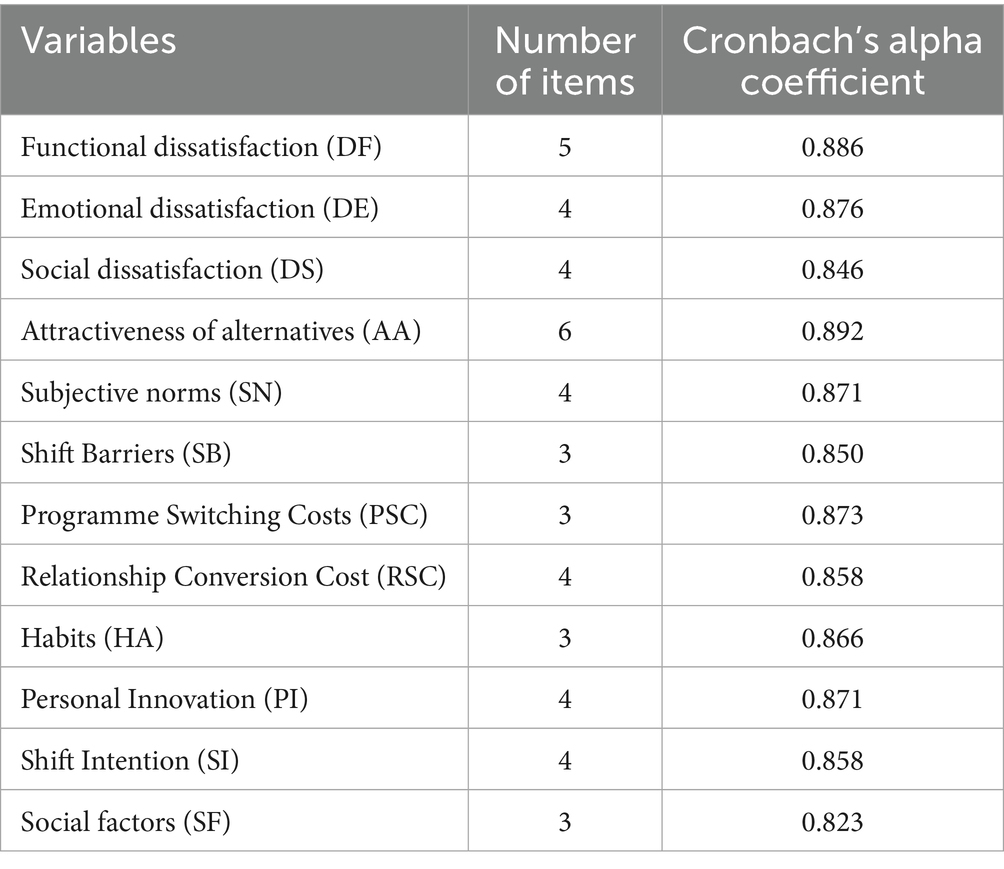Select the Number of items header
This screenshot has width=1004, height=869.
[x=565, y=60]
